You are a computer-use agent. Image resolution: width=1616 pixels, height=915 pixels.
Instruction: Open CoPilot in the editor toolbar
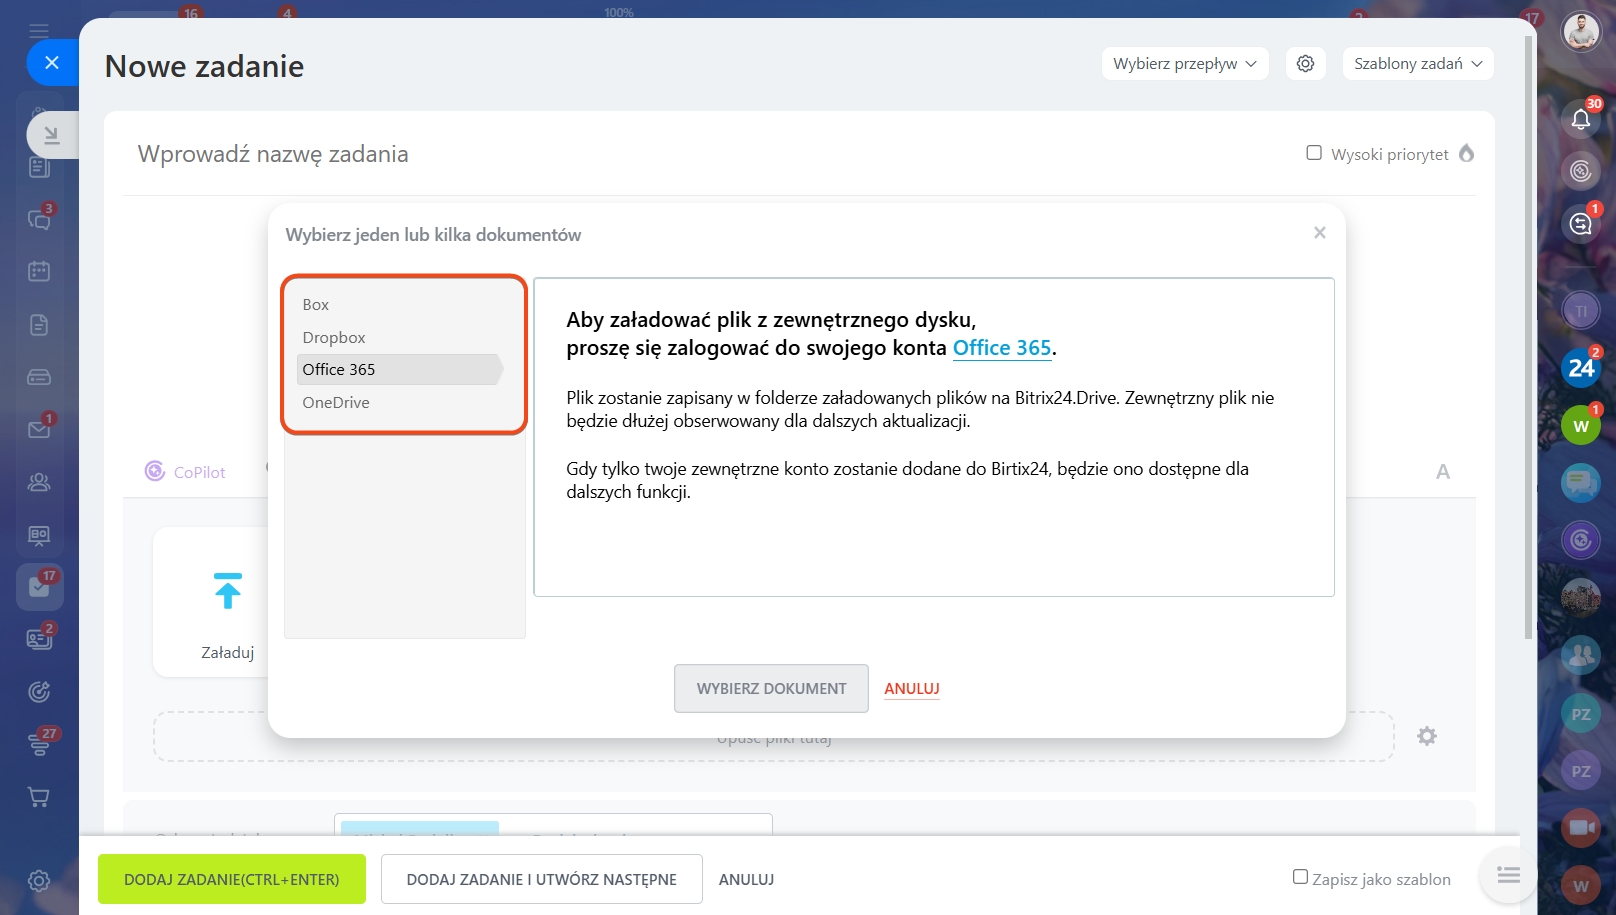[x=186, y=472]
